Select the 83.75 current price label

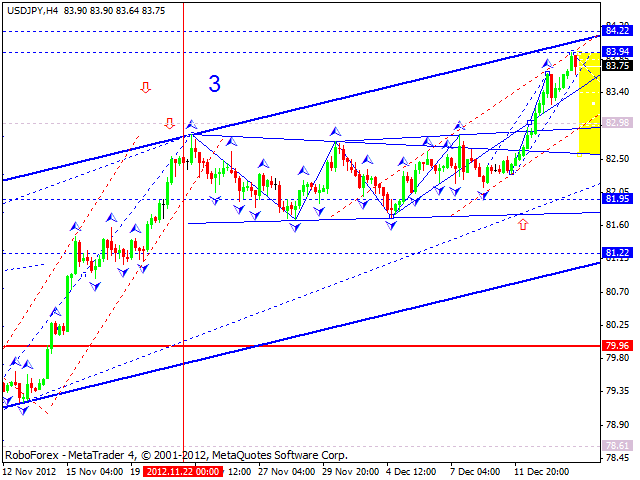click(617, 66)
